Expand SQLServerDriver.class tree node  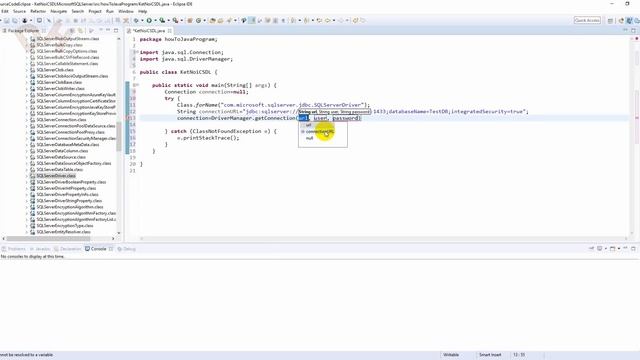point(27,176)
